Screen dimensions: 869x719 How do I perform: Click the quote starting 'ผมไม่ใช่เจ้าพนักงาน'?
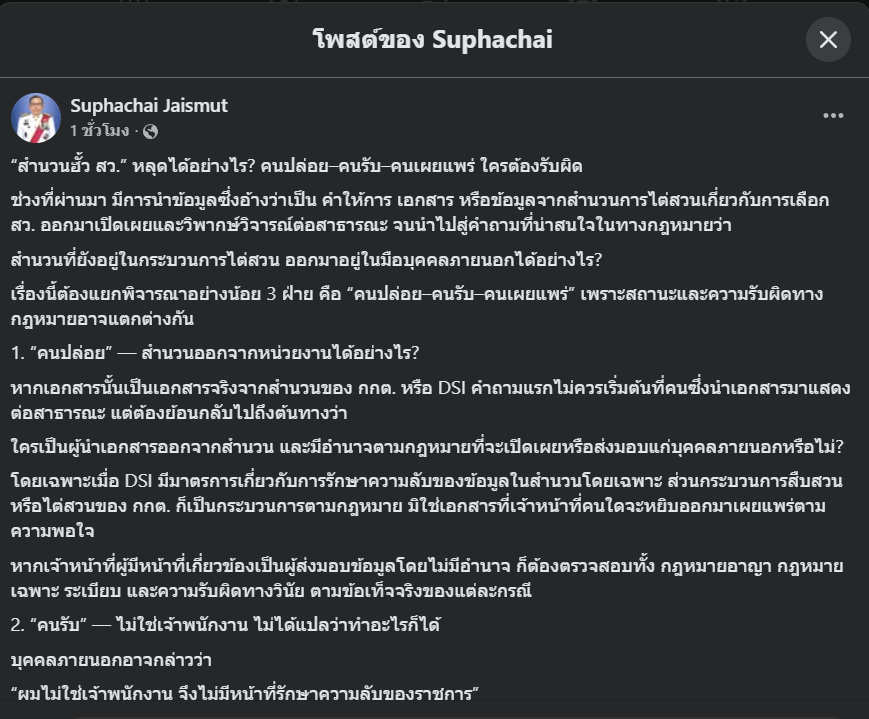[245, 693]
